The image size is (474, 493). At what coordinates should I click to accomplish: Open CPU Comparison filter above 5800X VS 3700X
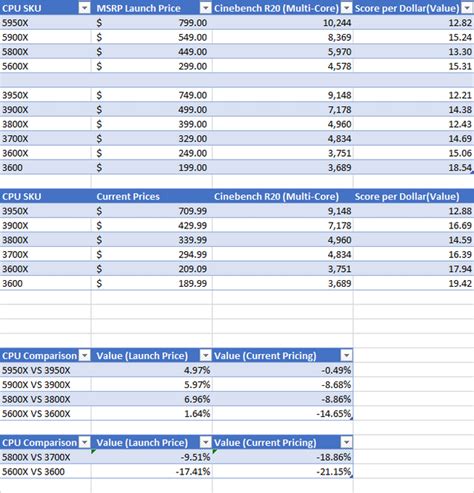click(x=85, y=443)
